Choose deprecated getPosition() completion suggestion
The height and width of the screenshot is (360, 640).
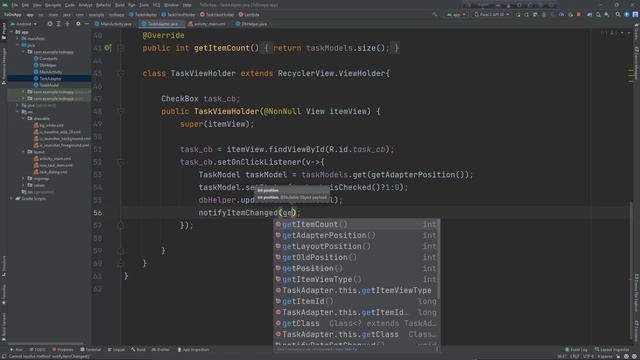point(356,268)
